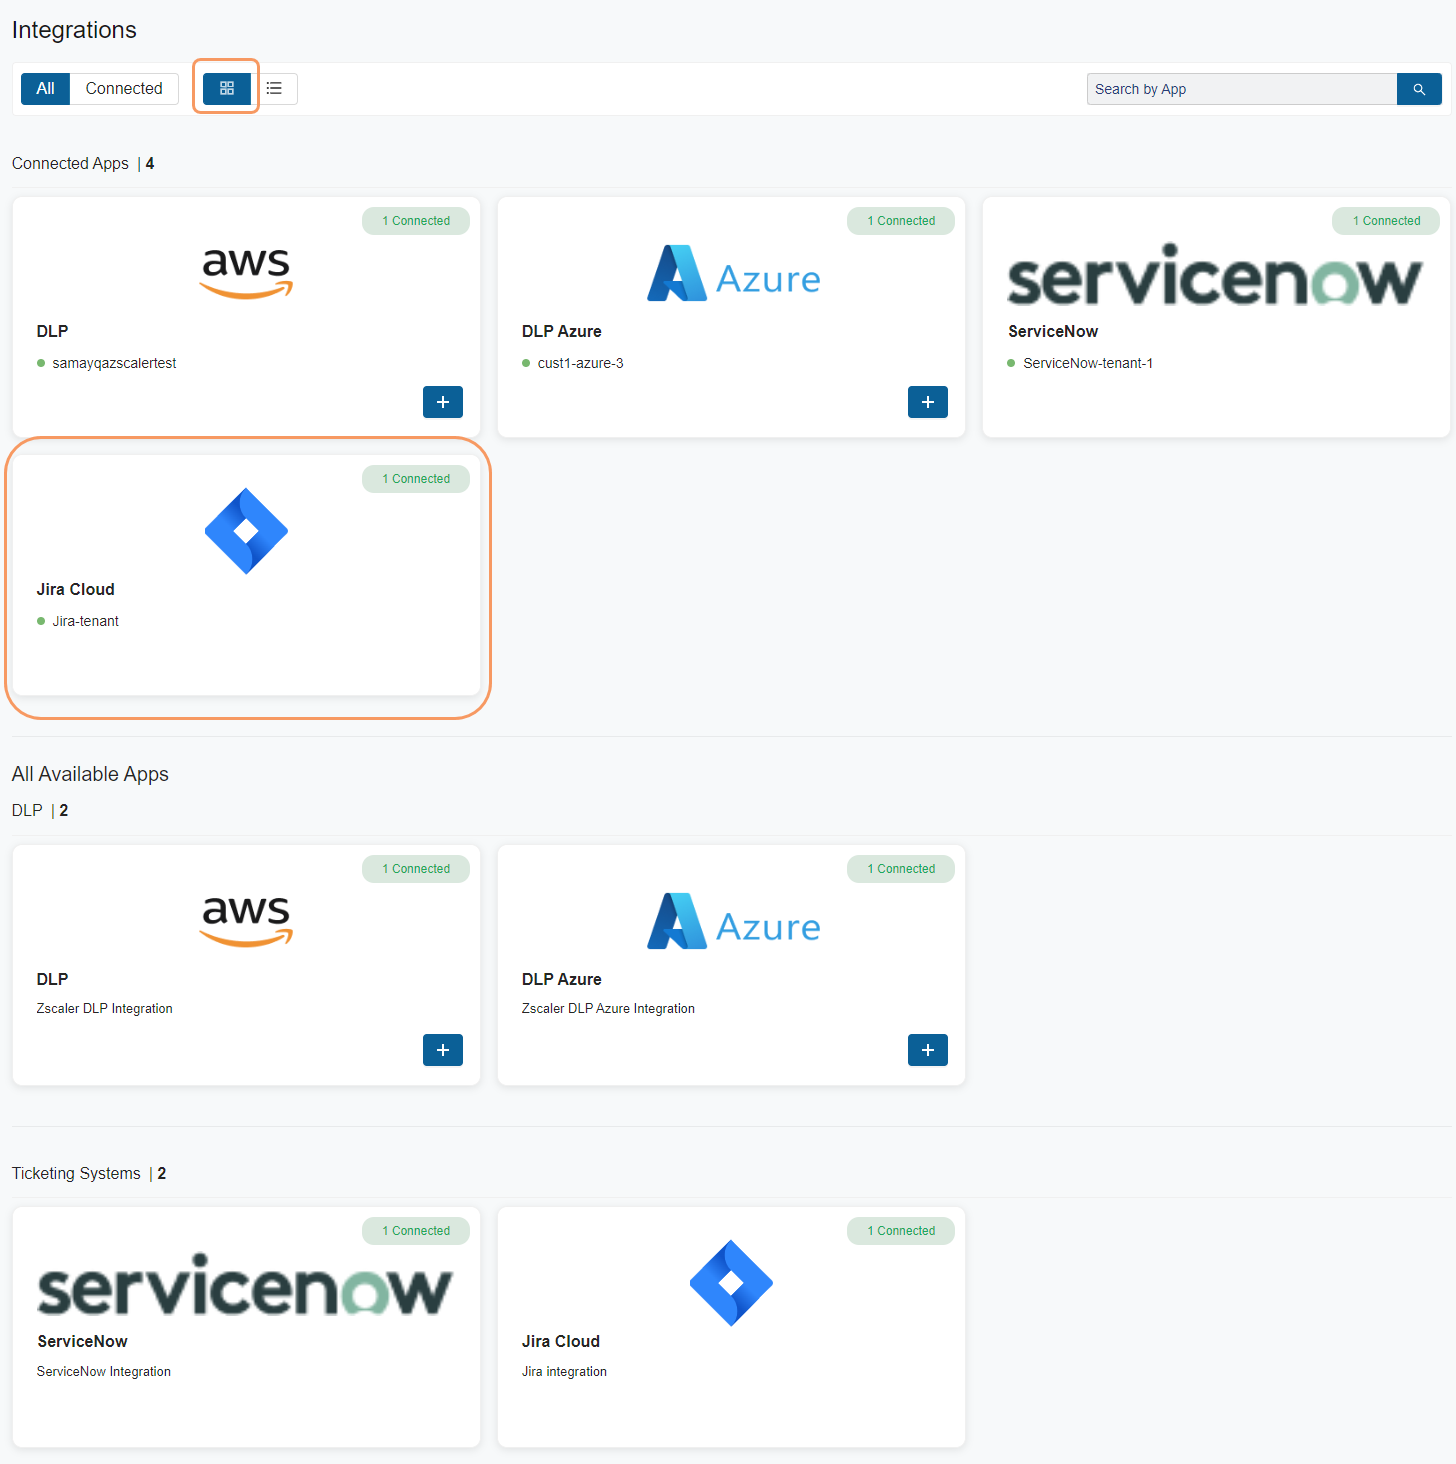Screen dimensions: 1456x1464
Task: Add tenant on connected DLP Azure card
Action: coord(927,402)
